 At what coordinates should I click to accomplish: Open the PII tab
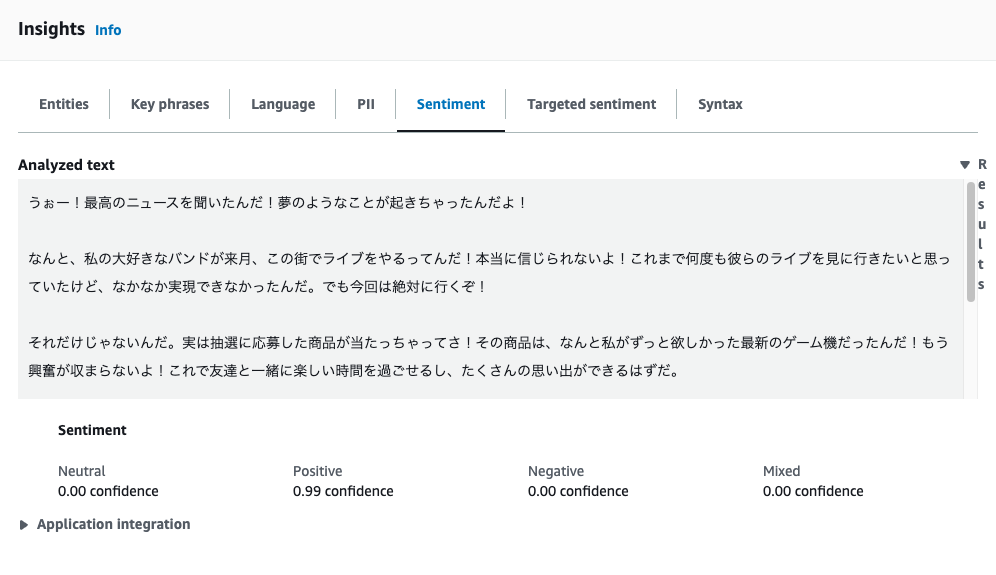coord(365,104)
